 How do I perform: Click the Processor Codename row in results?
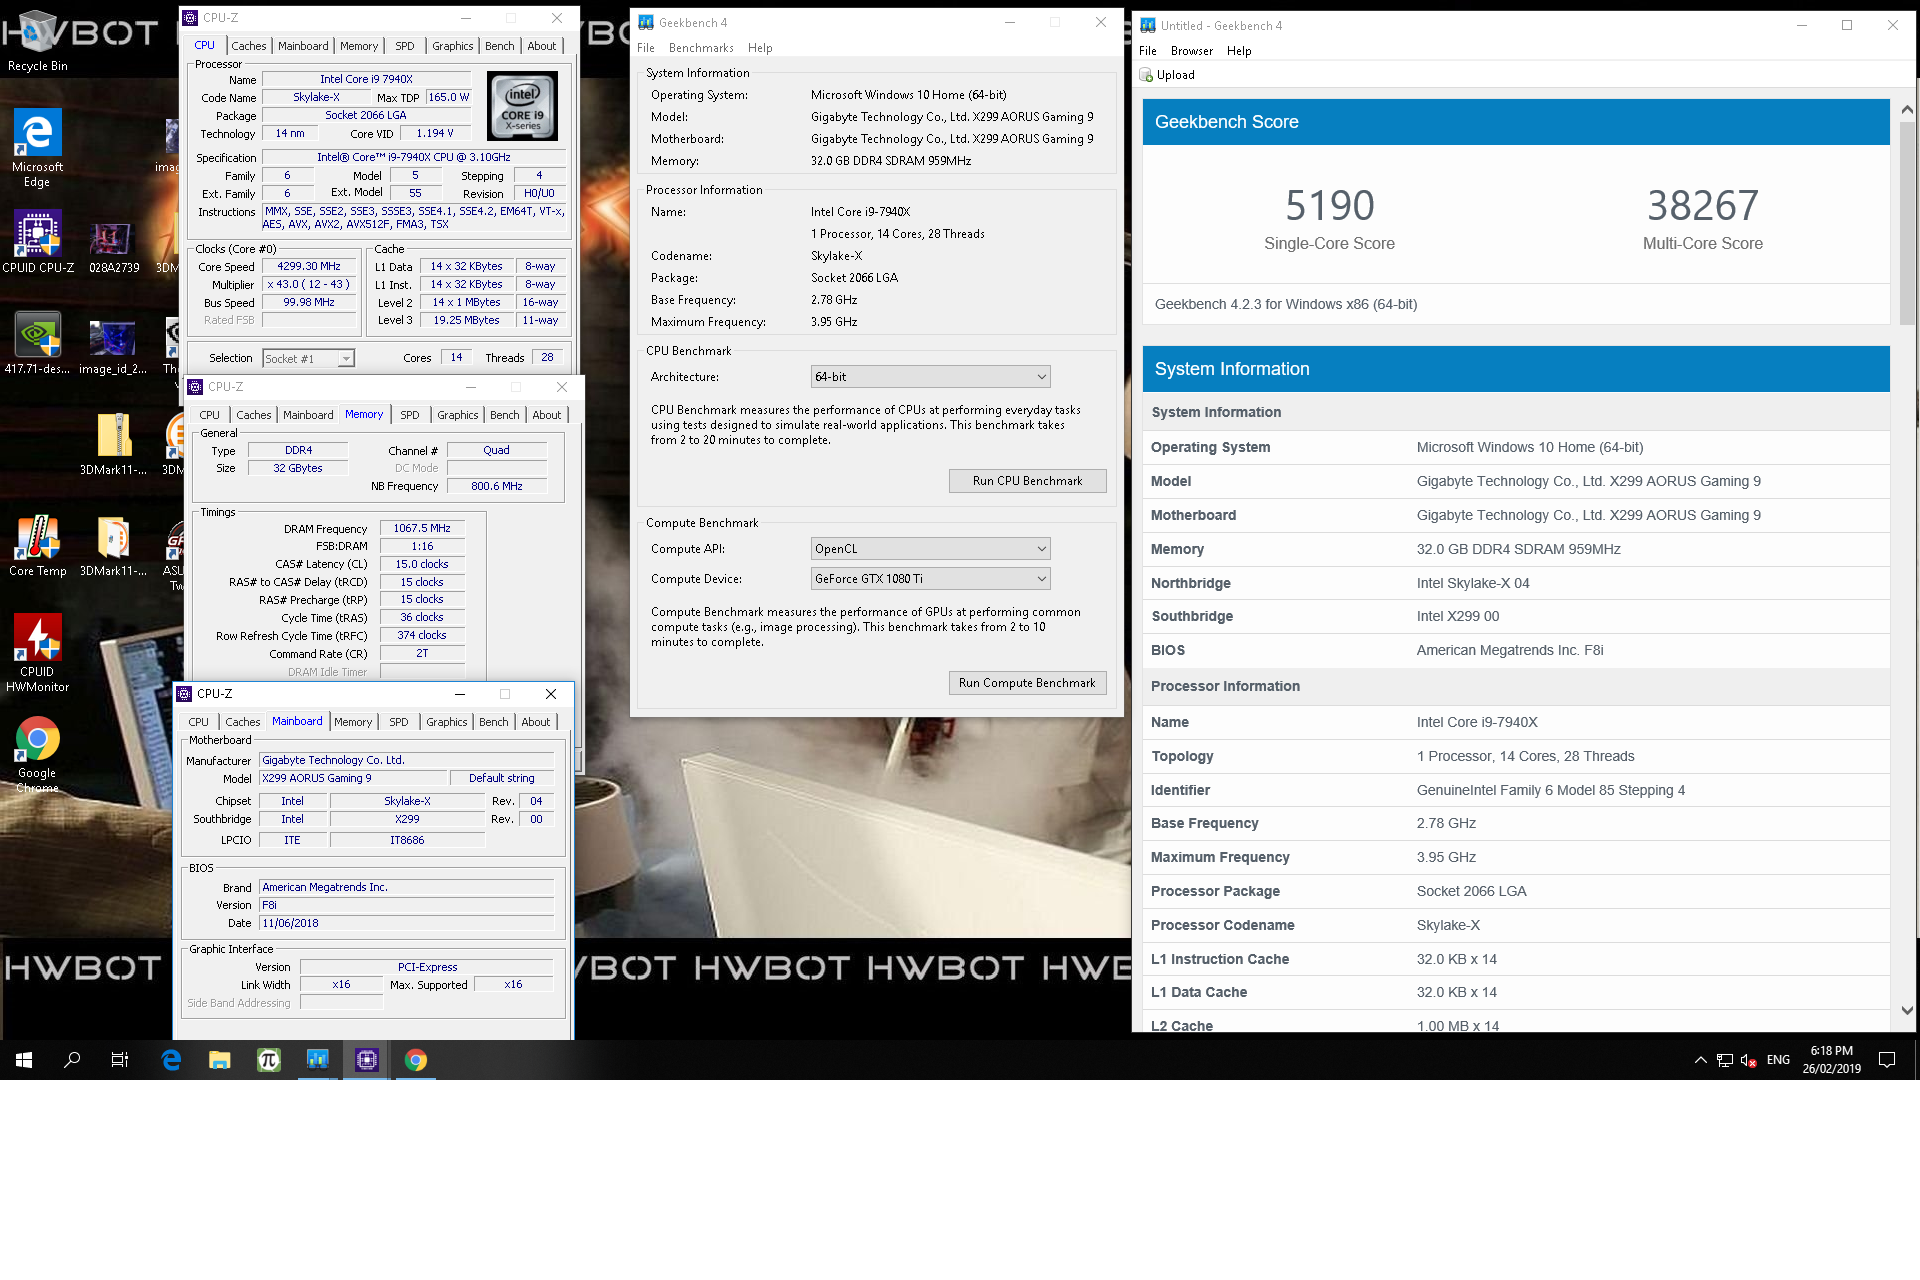pyautogui.click(x=1516, y=925)
